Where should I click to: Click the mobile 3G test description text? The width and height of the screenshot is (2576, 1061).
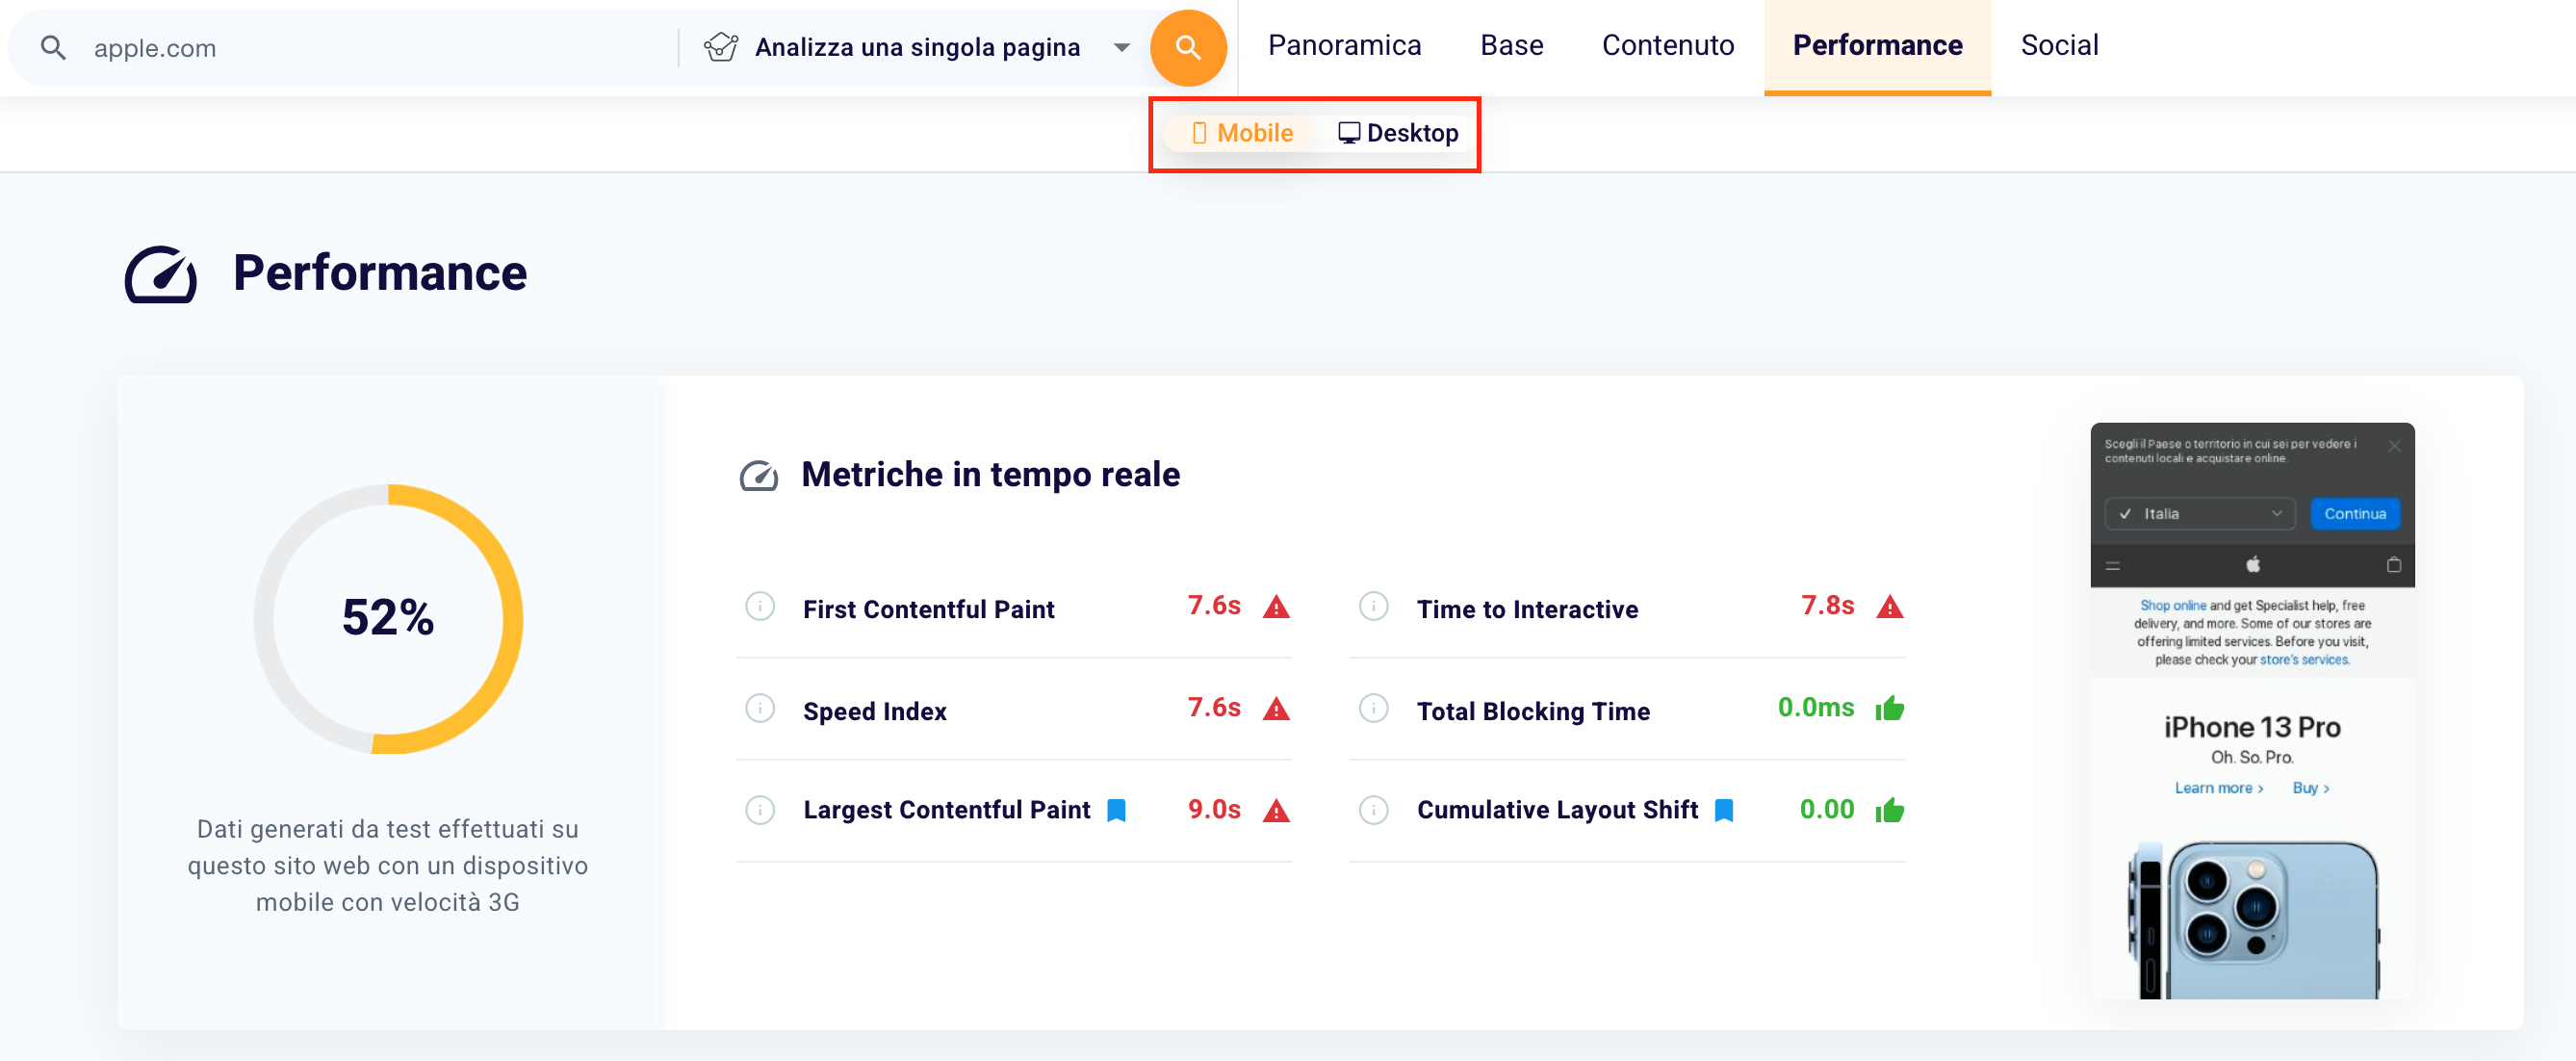(x=388, y=865)
